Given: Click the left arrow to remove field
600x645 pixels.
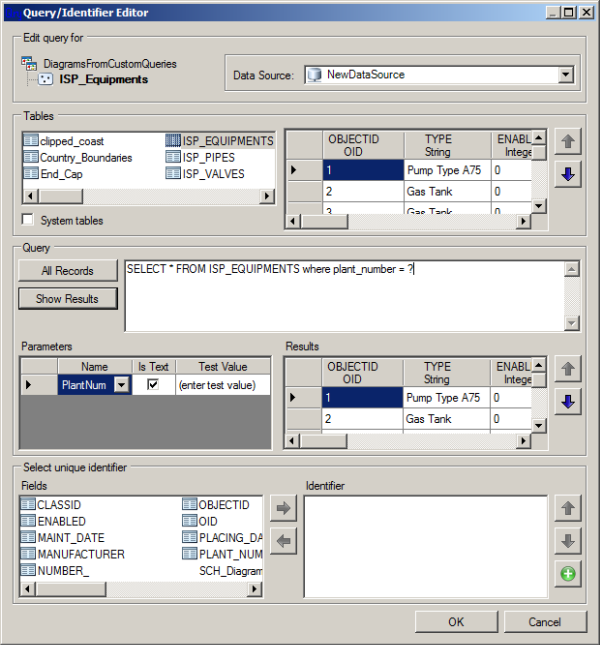Looking at the screenshot, I should [x=282, y=541].
